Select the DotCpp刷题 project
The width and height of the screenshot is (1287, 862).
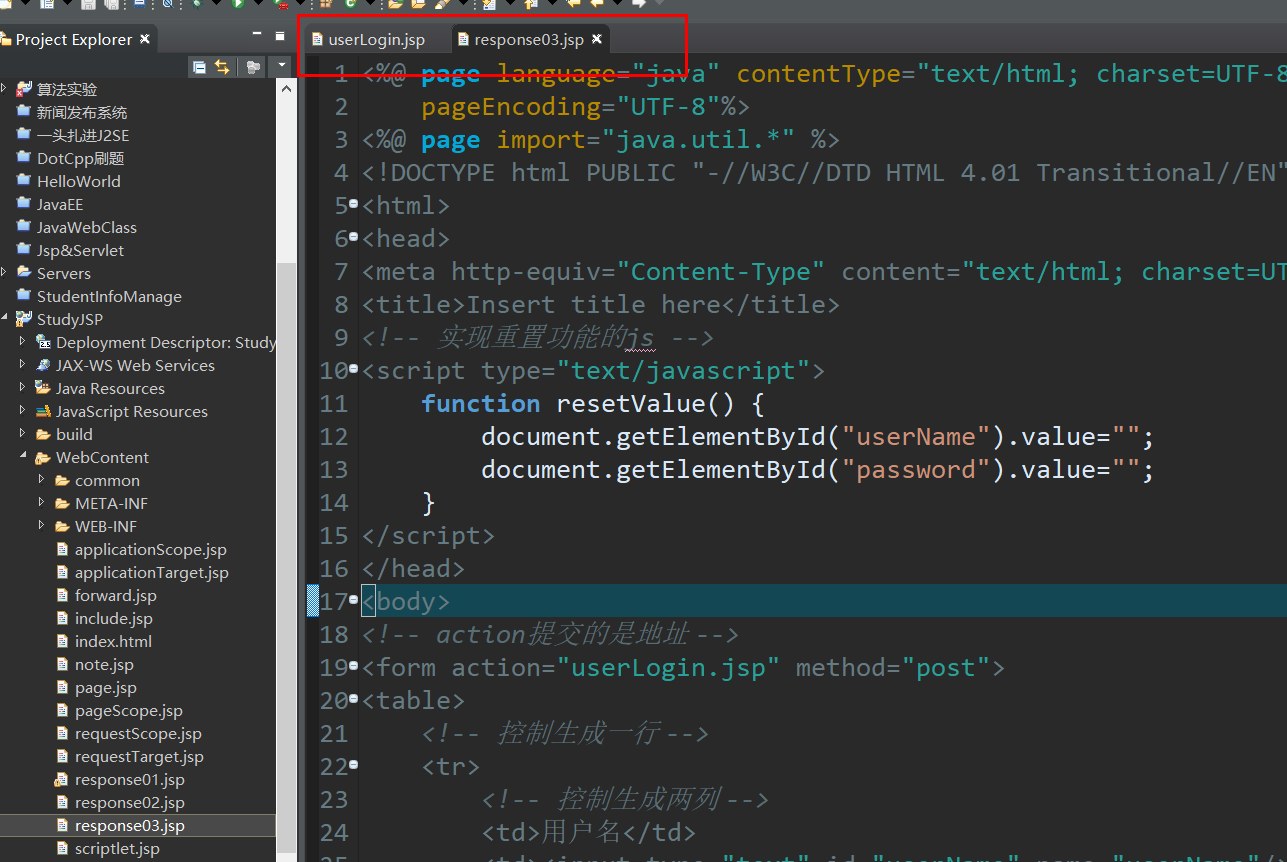click(x=80, y=158)
